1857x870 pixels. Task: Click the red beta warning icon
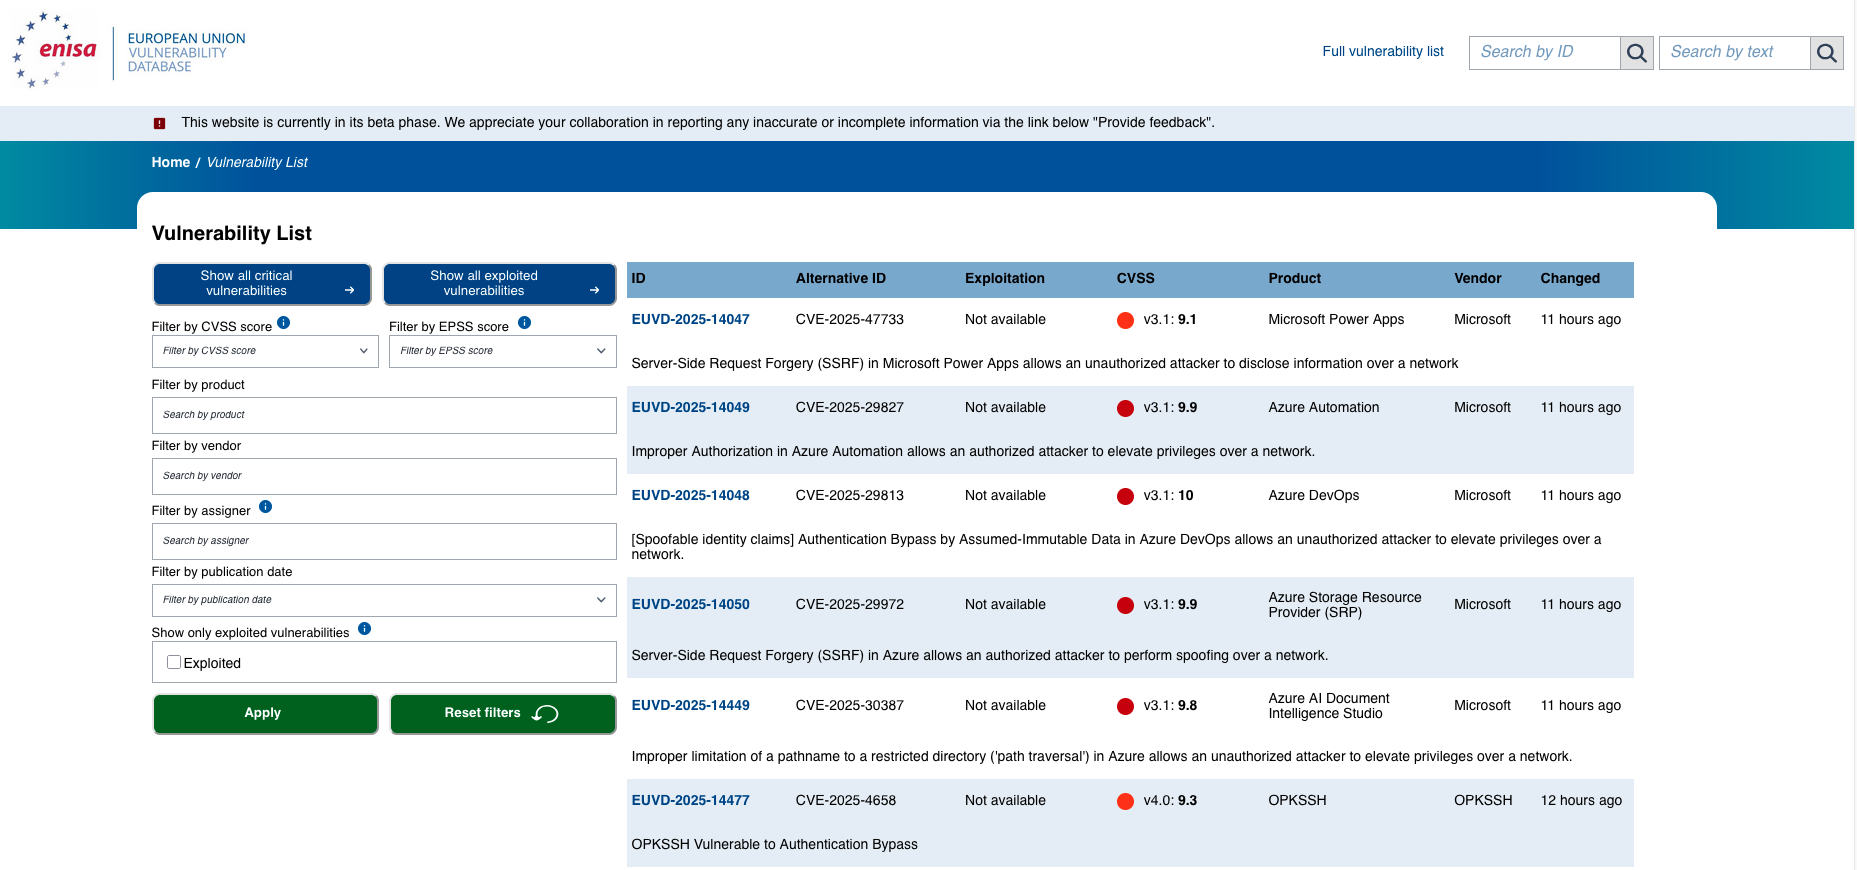159,123
